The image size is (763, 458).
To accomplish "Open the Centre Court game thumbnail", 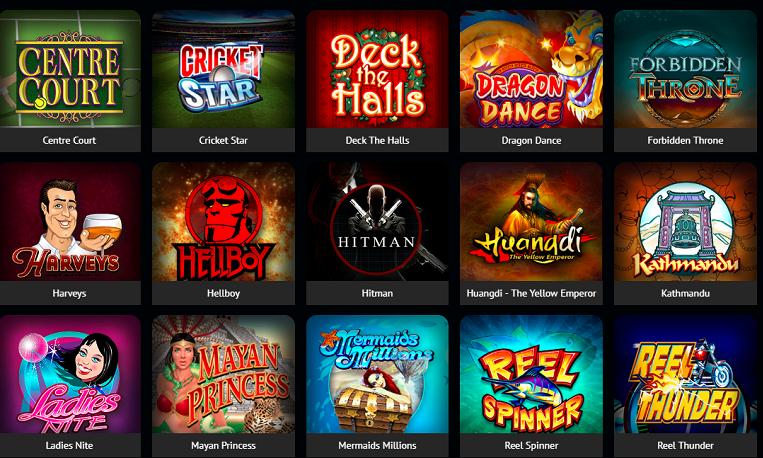I will (x=70, y=69).
